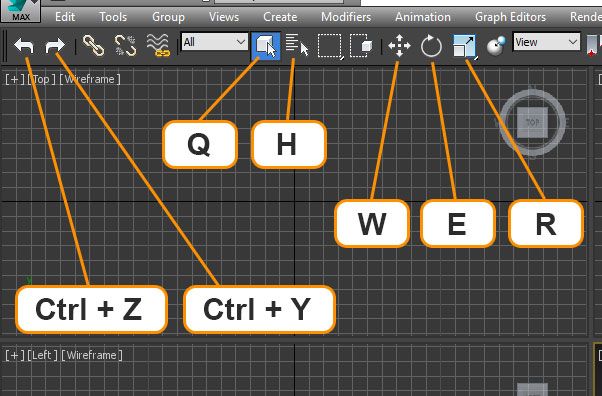The image size is (602, 396).
Task: Choose the Select and Move tool
Action: [x=399, y=46]
